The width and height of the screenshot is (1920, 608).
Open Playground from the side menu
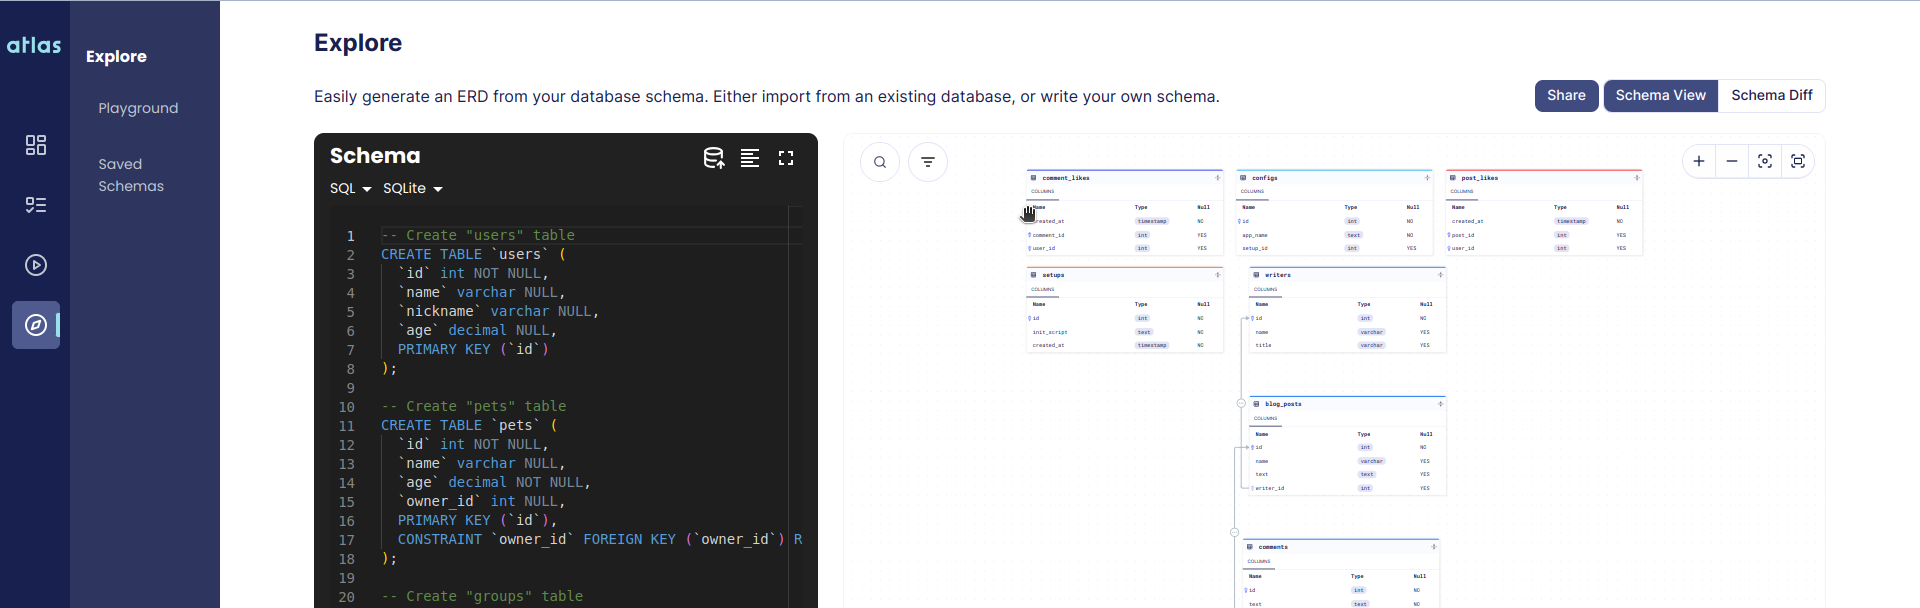[138, 108]
